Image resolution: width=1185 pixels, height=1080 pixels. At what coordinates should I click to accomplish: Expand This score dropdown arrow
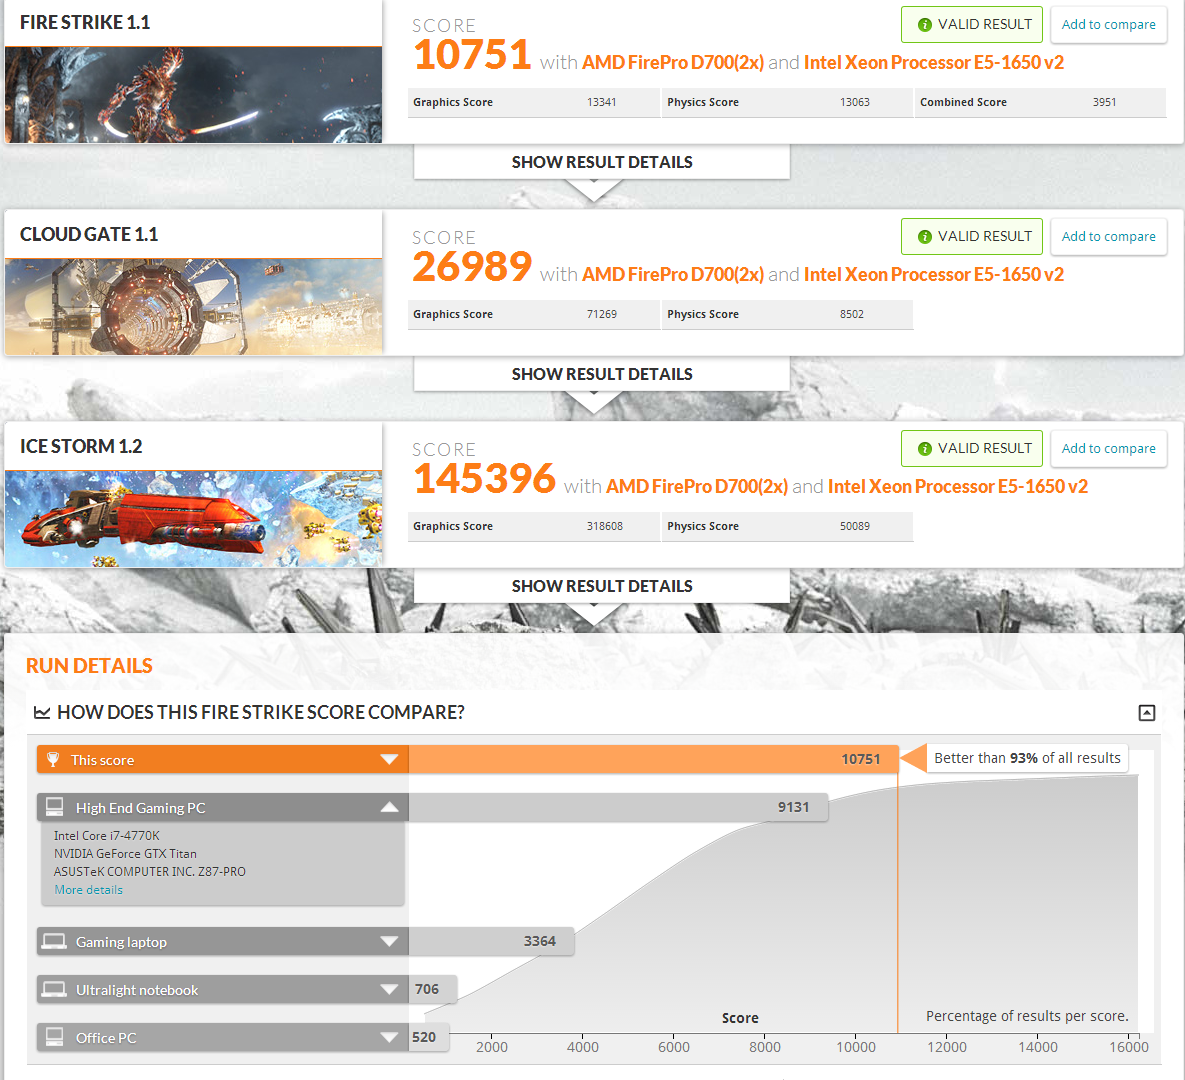(389, 760)
